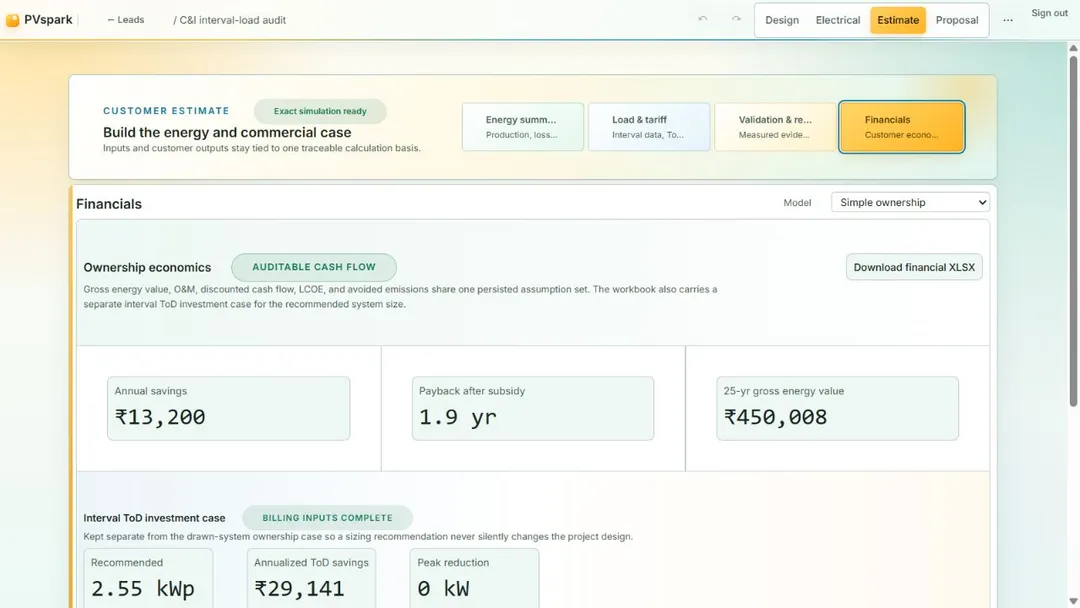
Task: Click the Ownership economics heading
Action: 147,267
